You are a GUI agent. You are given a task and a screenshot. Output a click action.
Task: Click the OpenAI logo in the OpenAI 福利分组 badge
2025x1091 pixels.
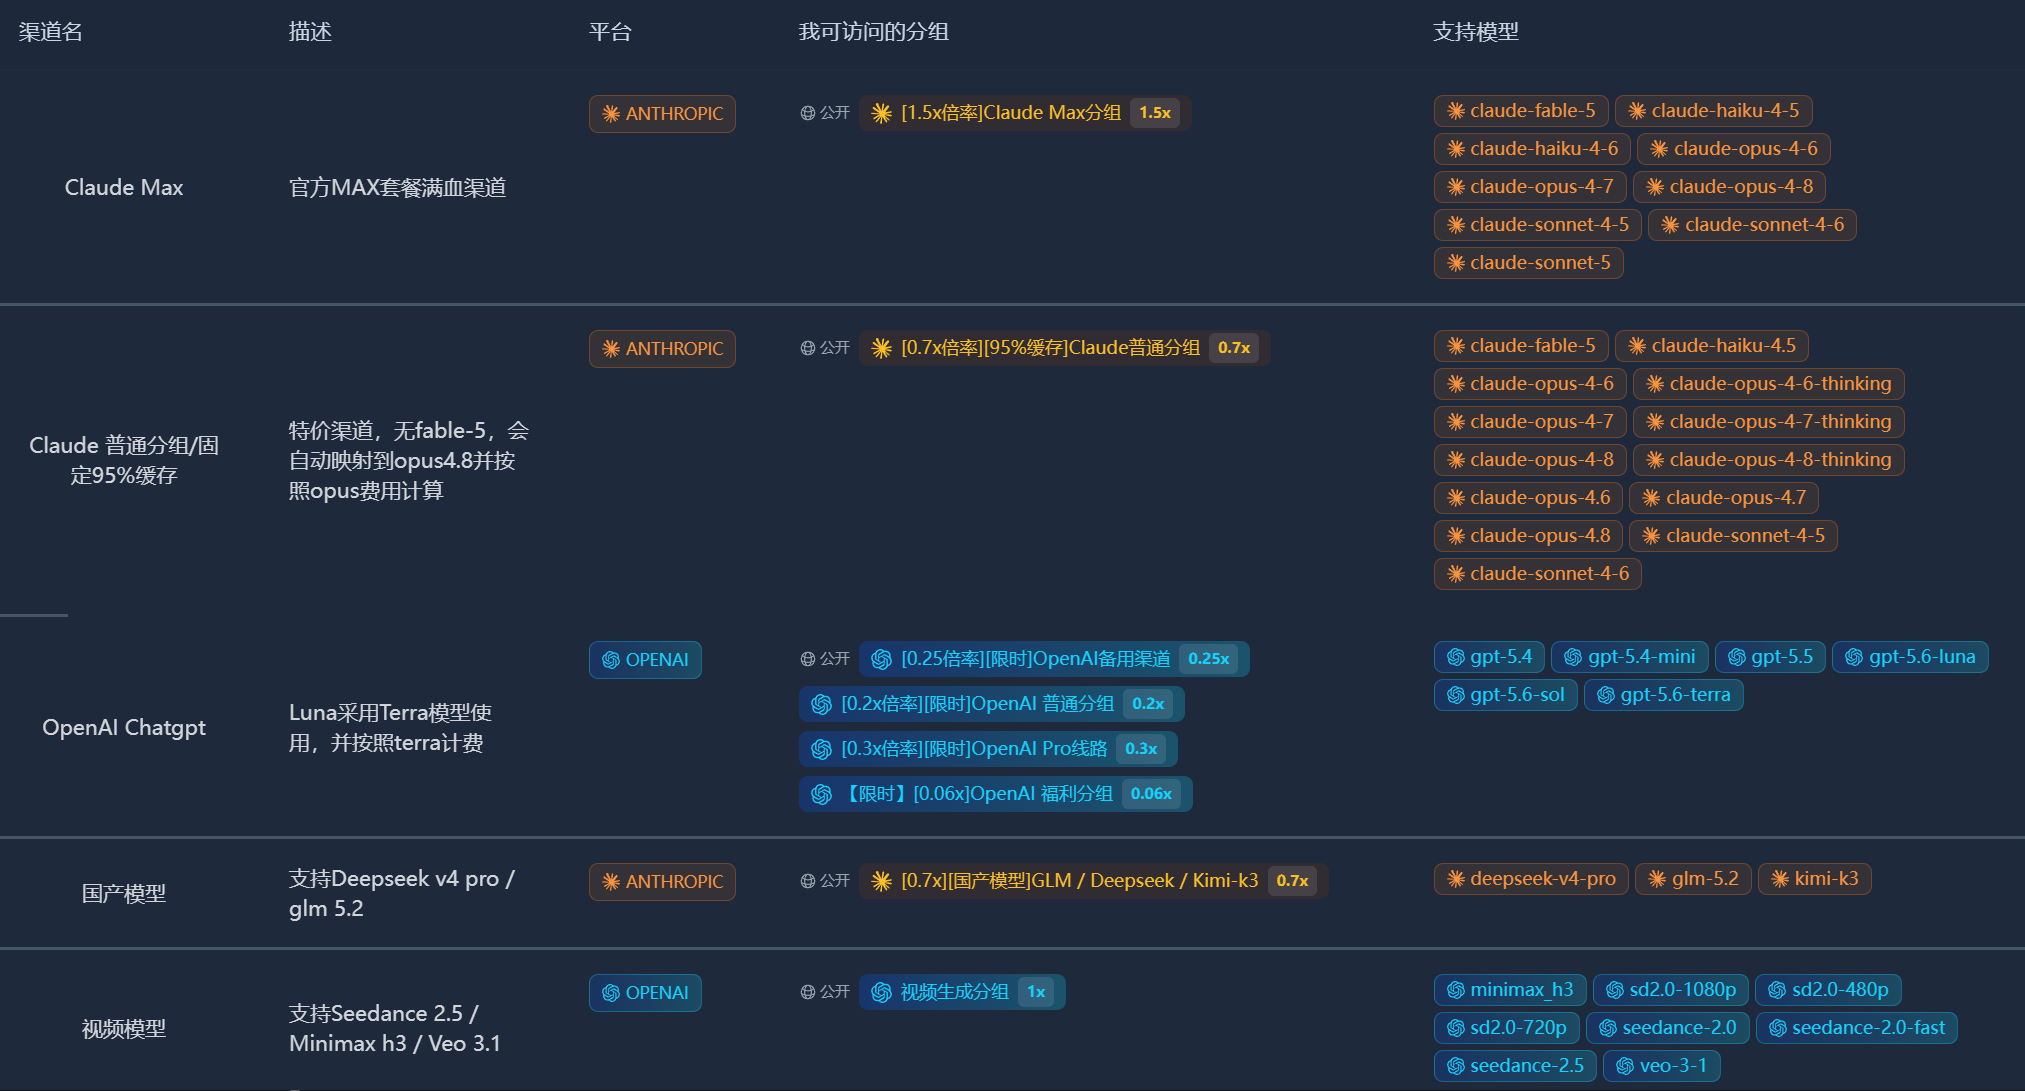pos(821,794)
